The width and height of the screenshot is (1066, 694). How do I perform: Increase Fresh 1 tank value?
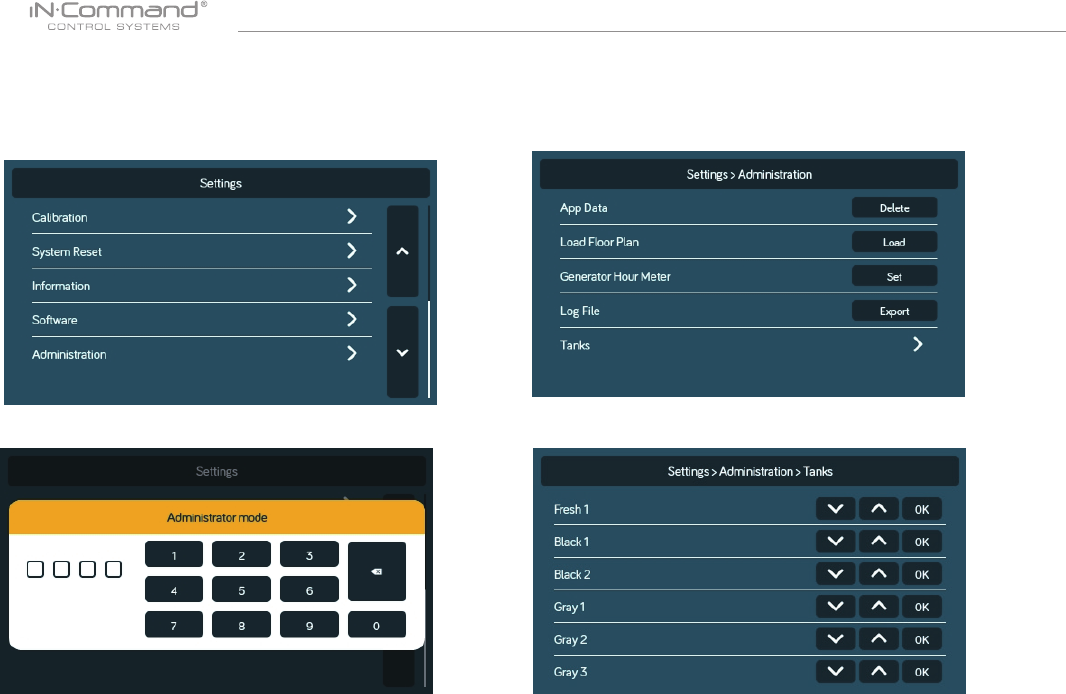point(879,509)
